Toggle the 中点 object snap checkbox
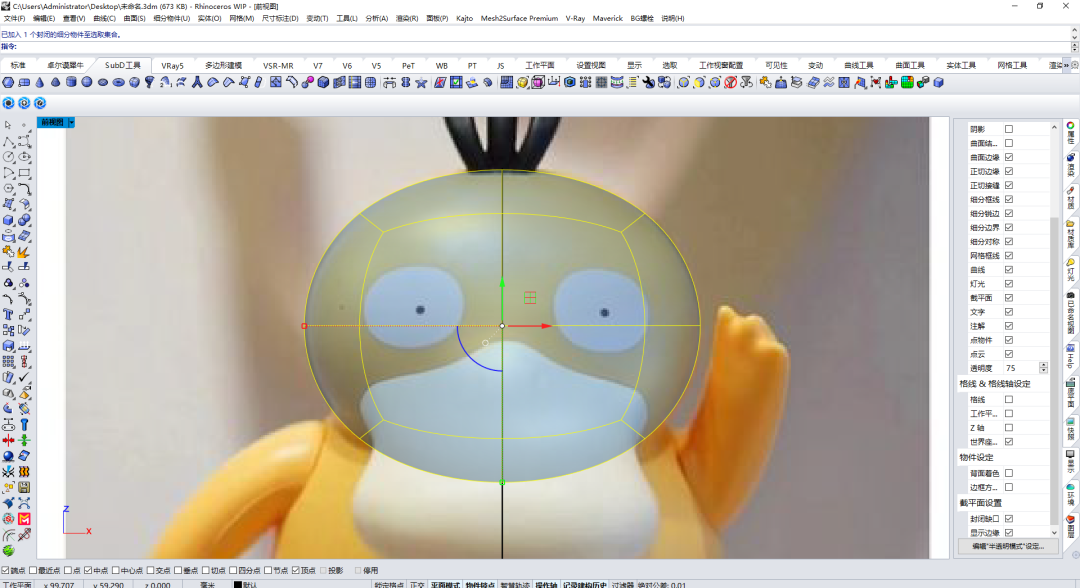The height and width of the screenshot is (588, 1080). coord(88,570)
